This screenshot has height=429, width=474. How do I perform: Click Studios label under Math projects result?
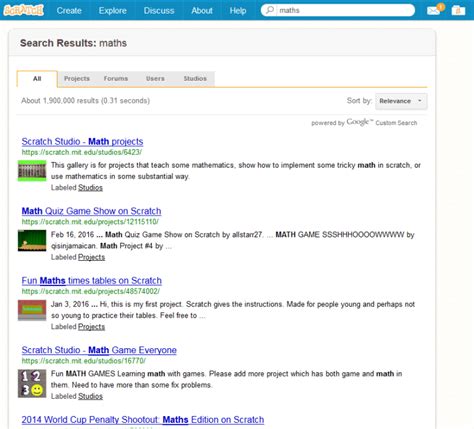pos(90,188)
